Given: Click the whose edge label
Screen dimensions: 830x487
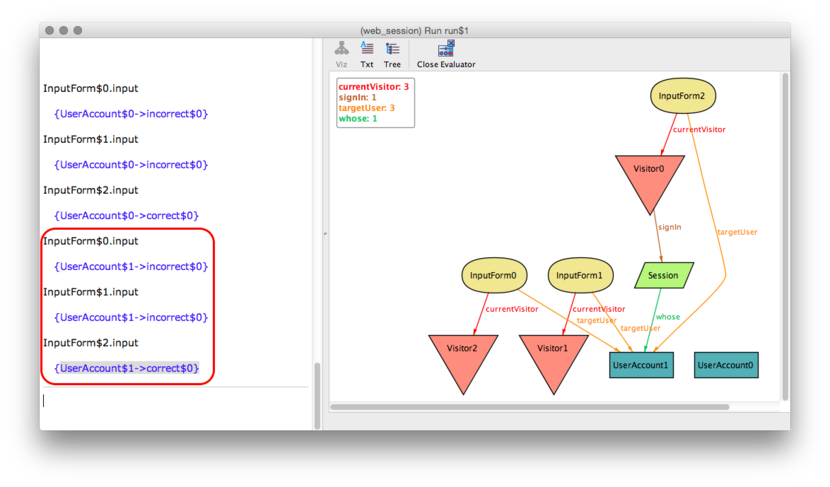Looking at the screenshot, I should tap(668, 317).
